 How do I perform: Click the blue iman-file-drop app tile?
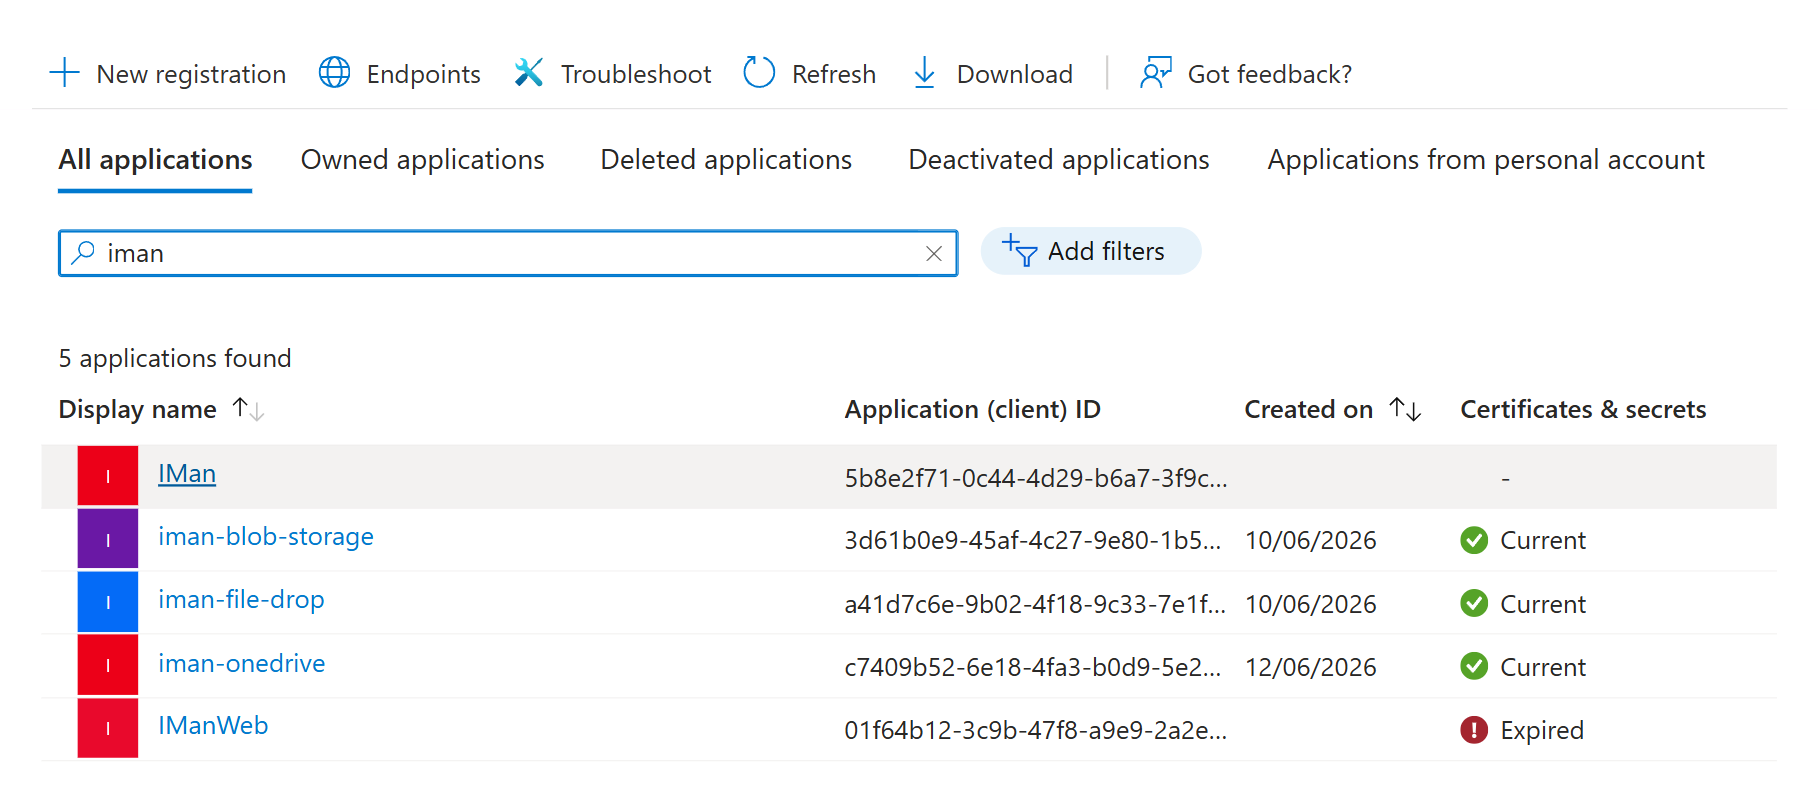[108, 602]
